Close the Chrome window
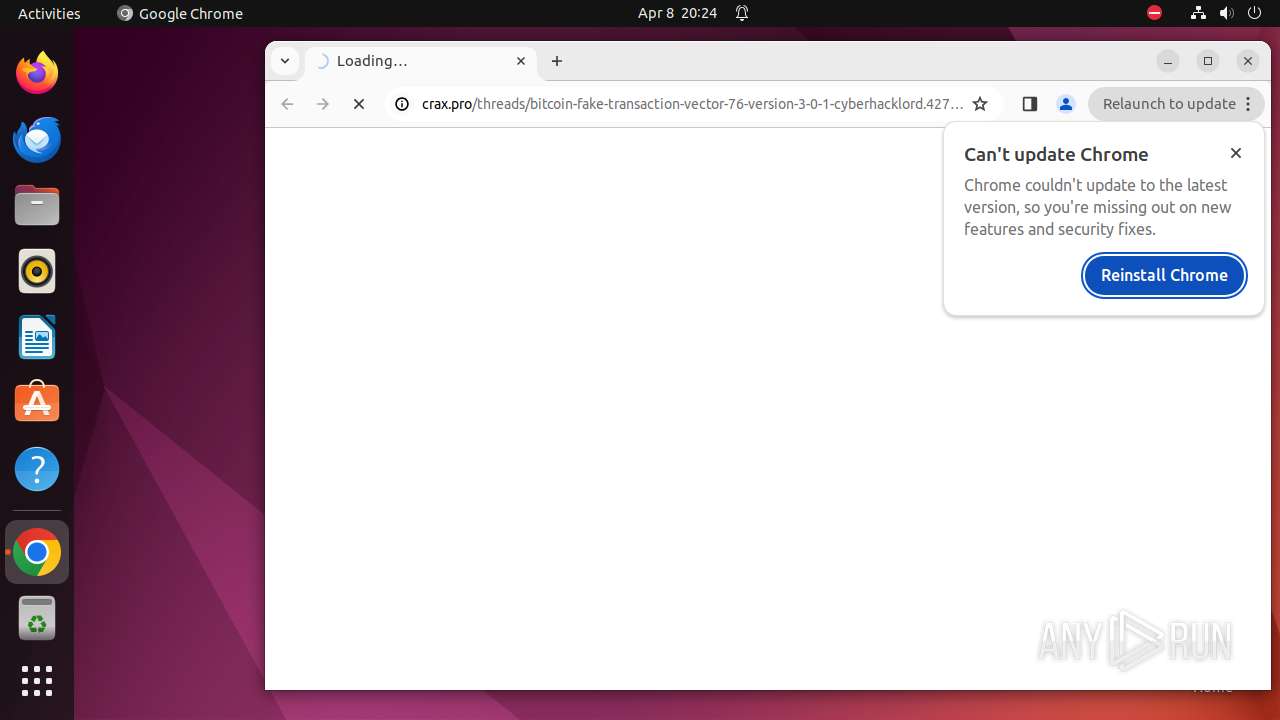Image resolution: width=1280 pixels, height=720 pixels. click(x=1248, y=61)
